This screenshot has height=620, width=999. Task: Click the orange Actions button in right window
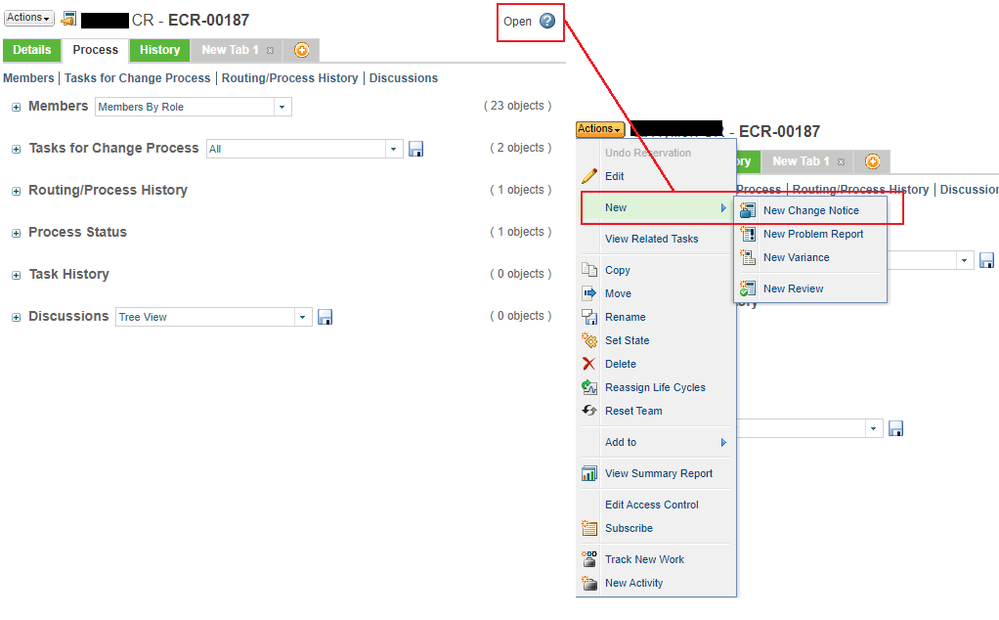click(600, 129)
